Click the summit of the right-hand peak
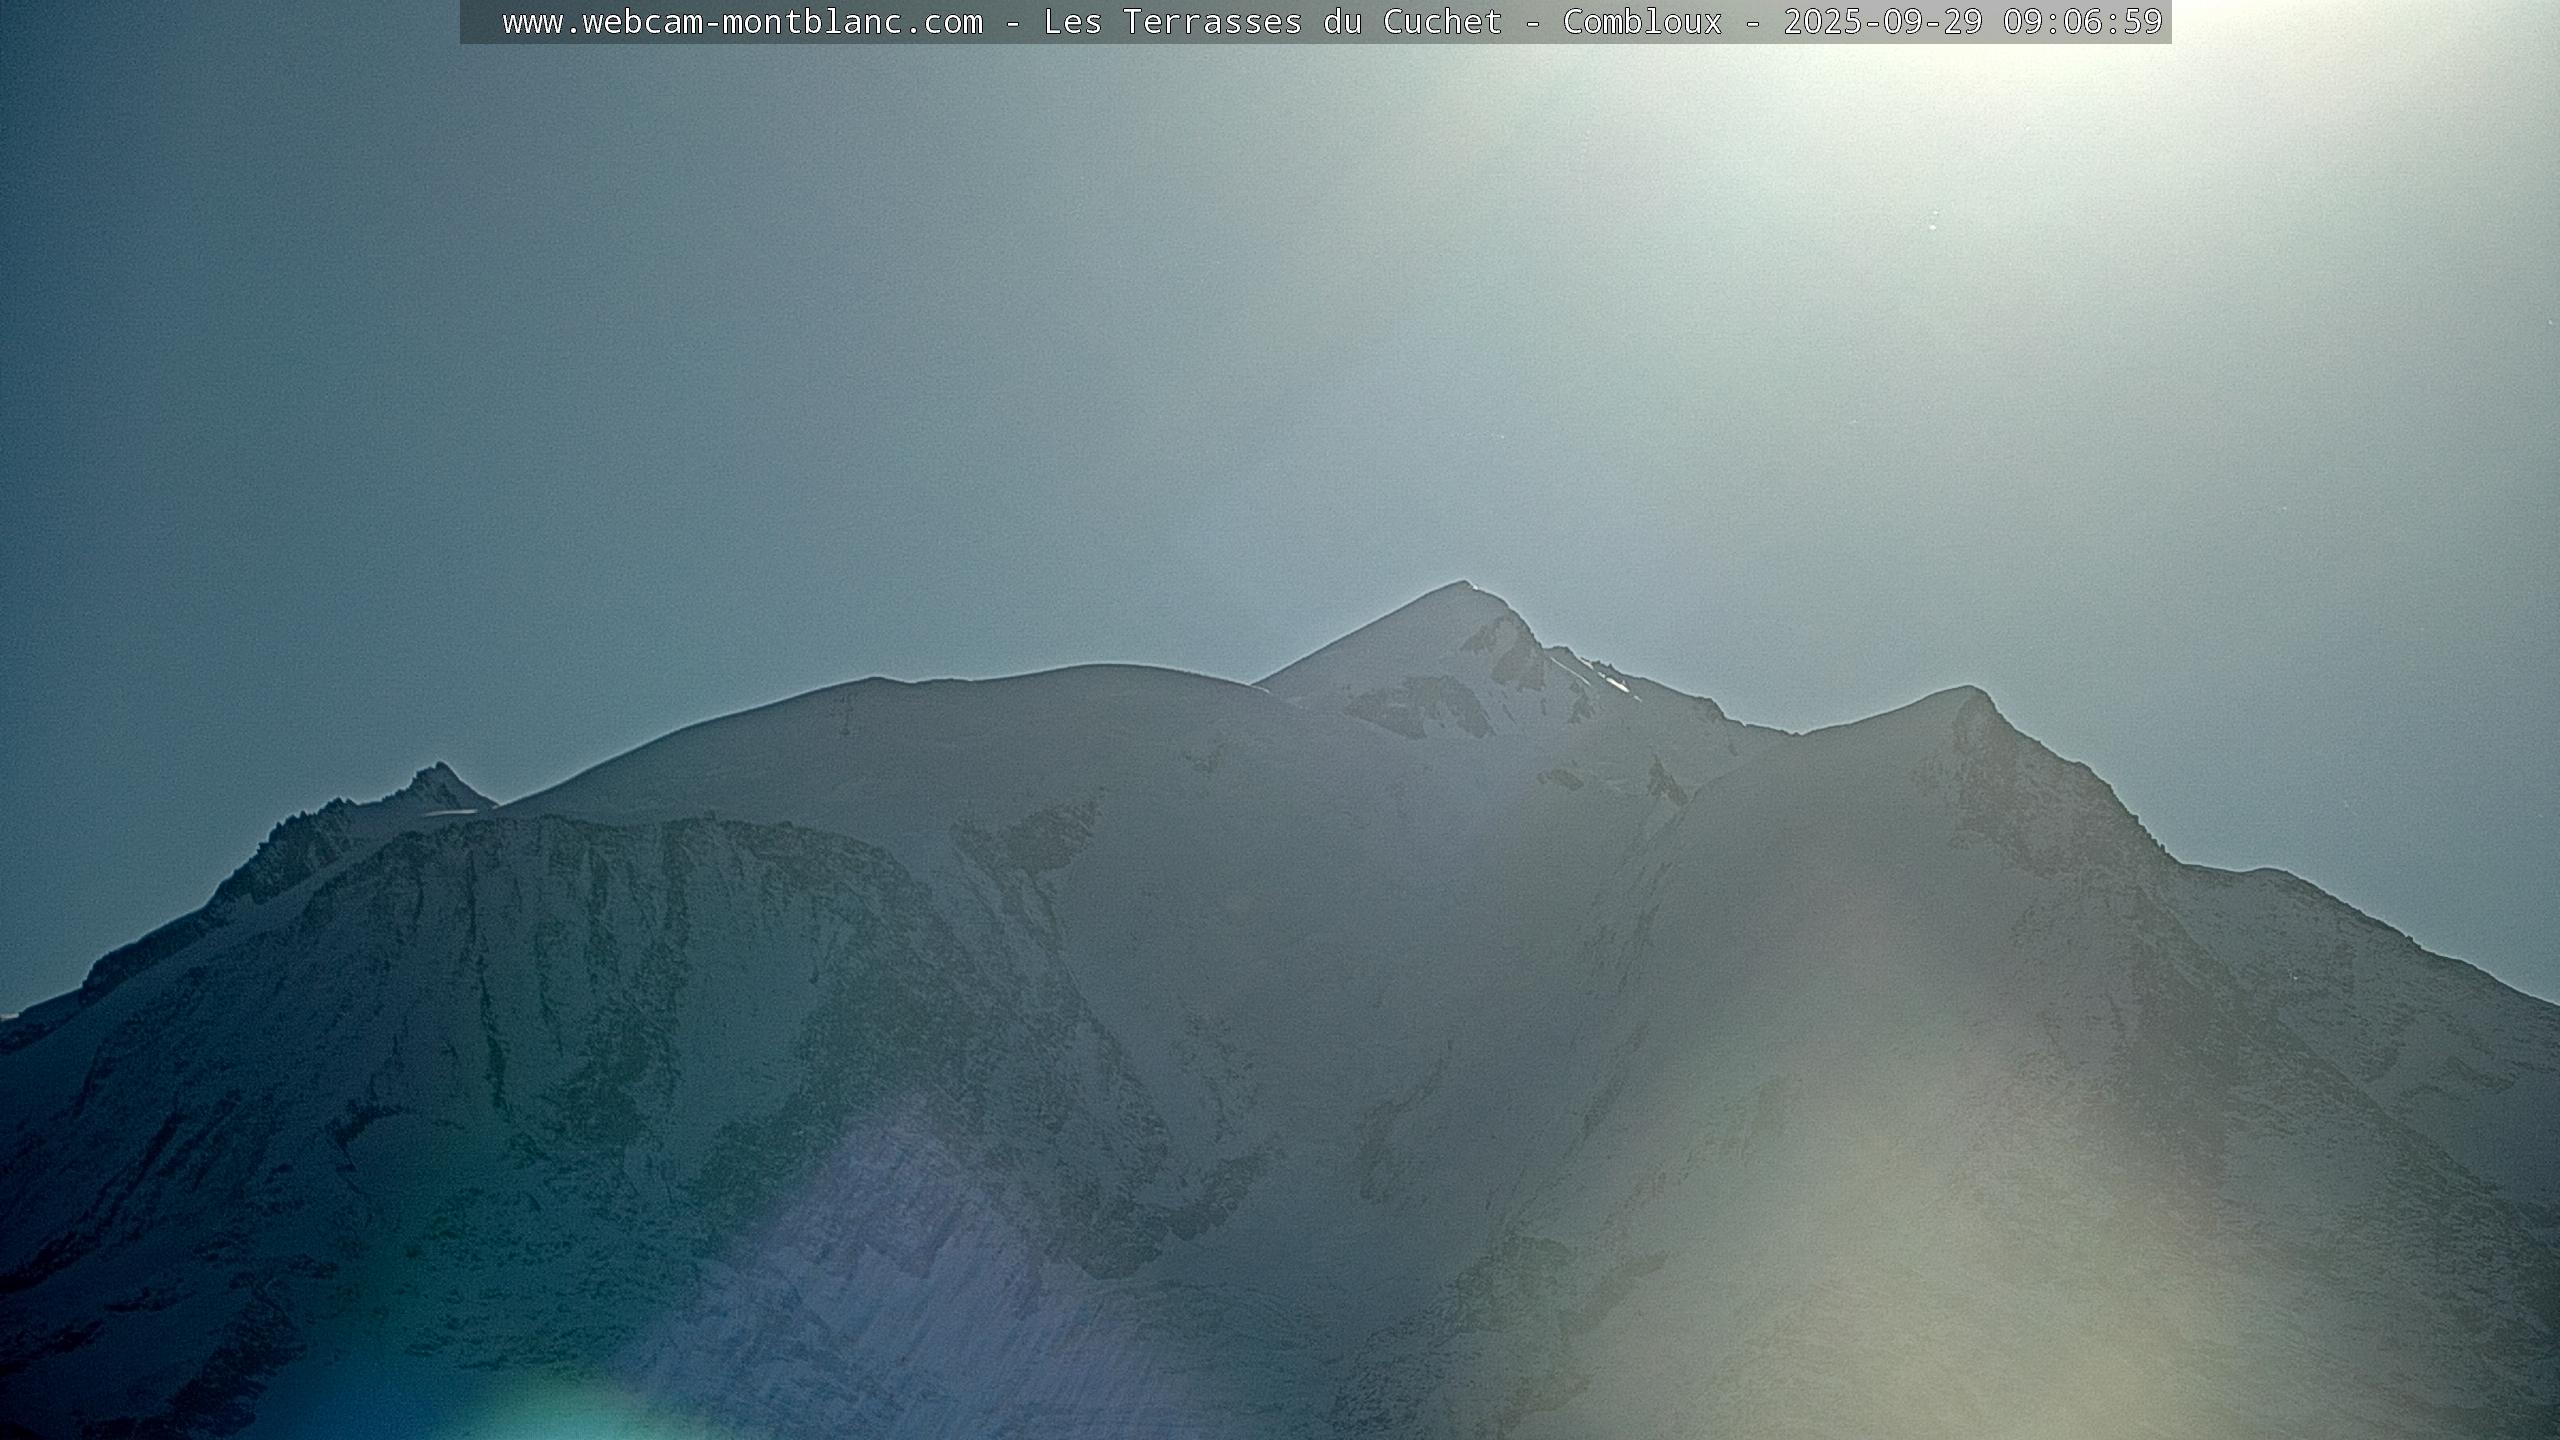2560x1440 pixels. pyautogui.click(x=1966, y=690)
